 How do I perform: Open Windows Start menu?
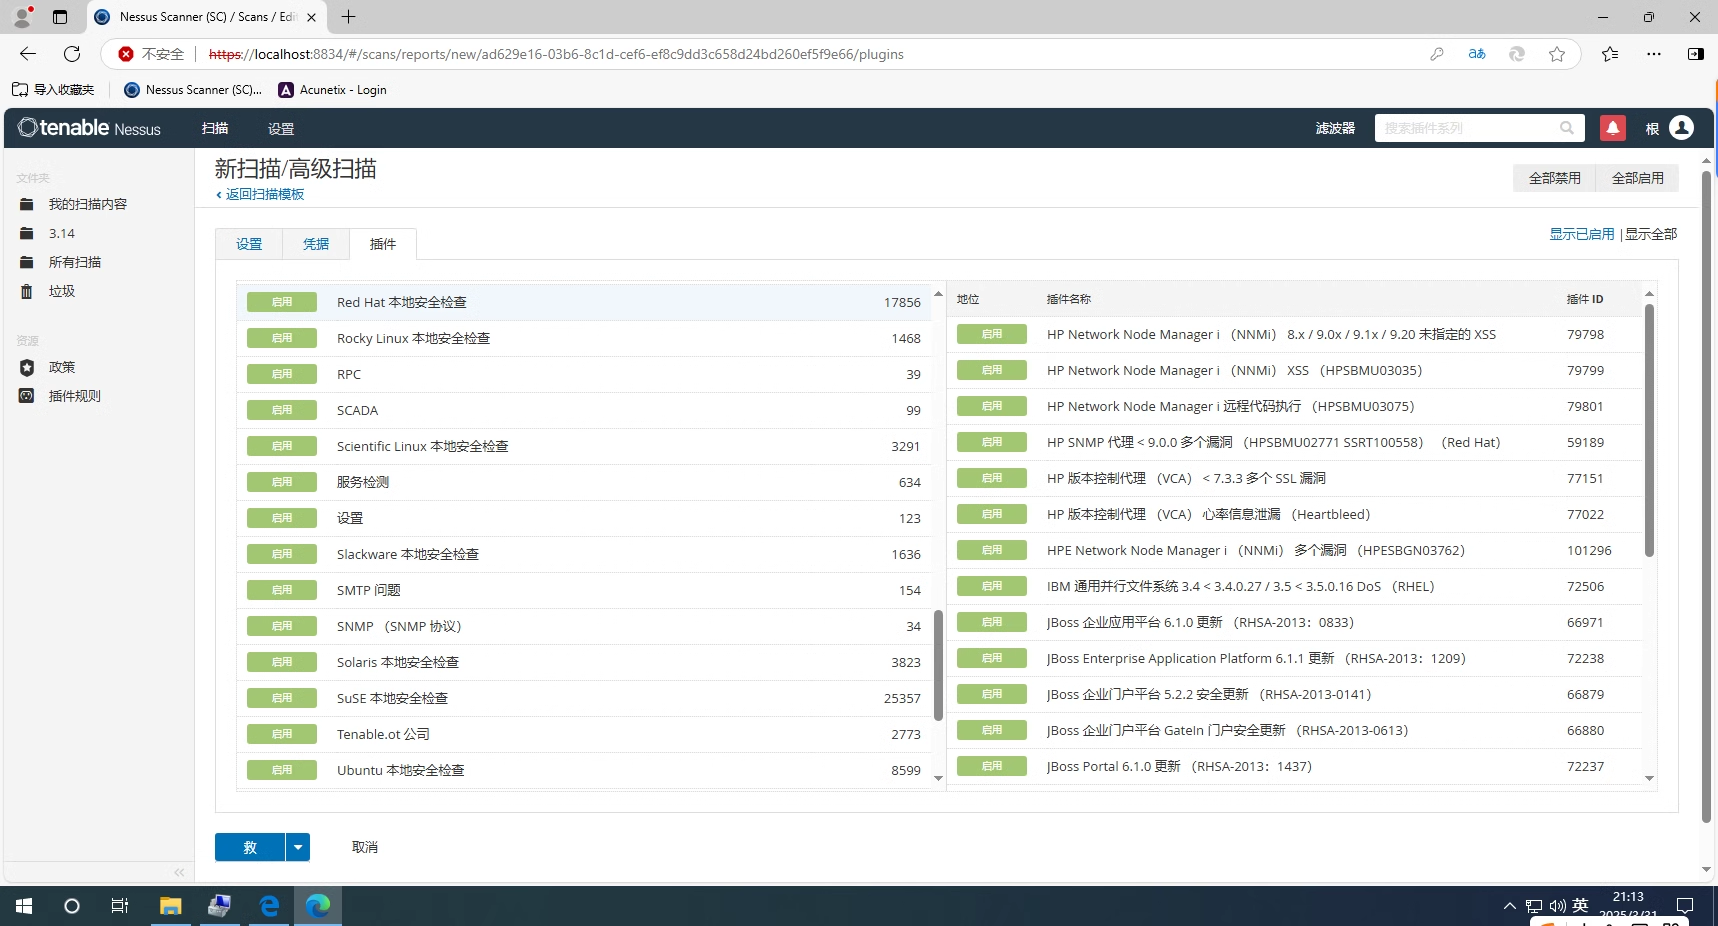click(x=24, y=906)
